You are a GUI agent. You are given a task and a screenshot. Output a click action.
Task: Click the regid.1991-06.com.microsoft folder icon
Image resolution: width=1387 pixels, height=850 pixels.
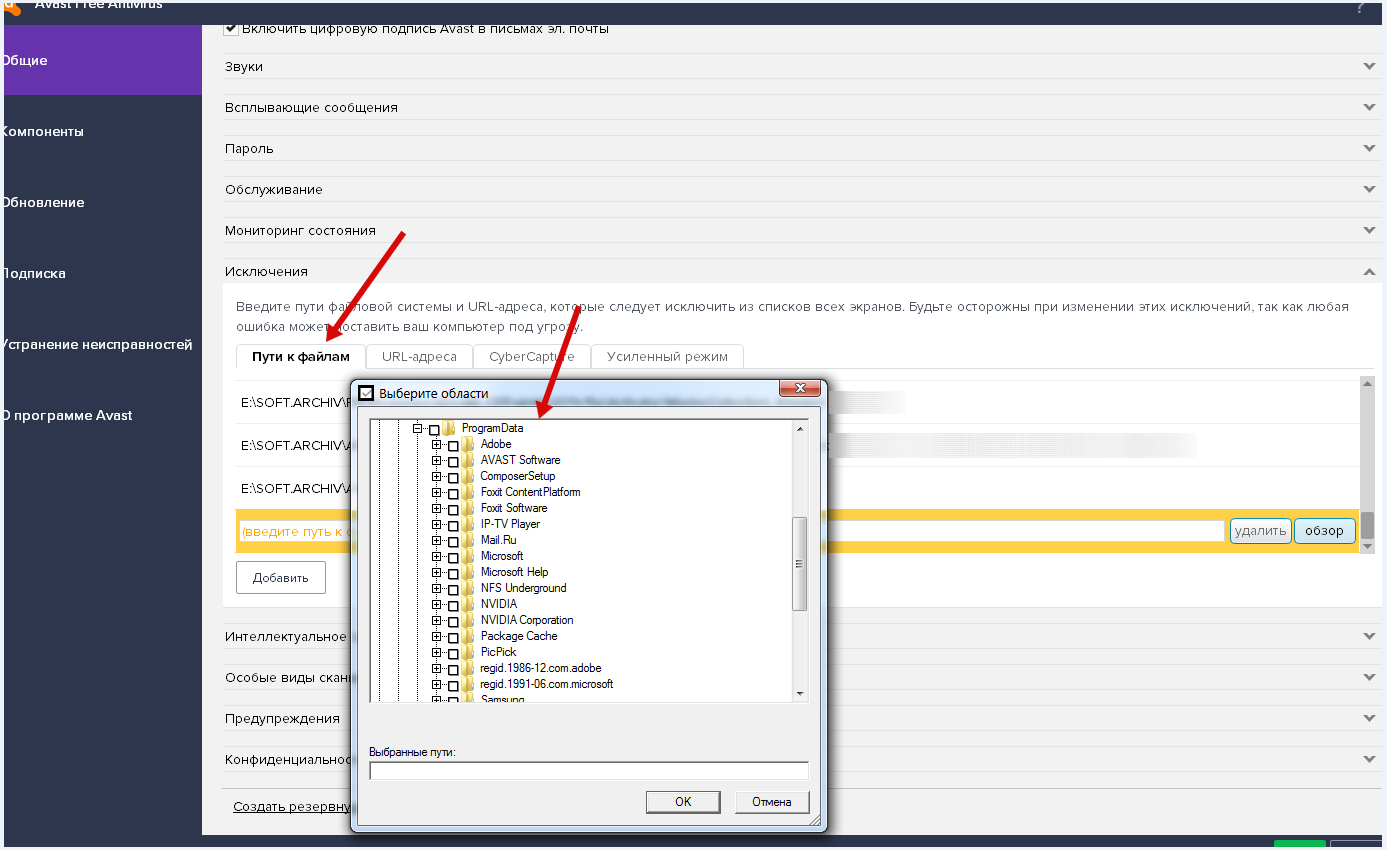tap(468, 684)
